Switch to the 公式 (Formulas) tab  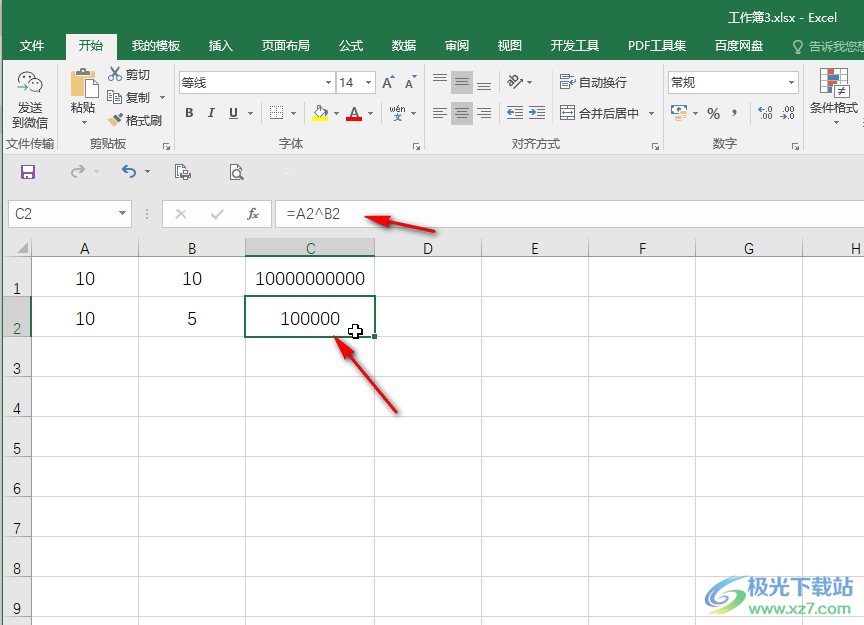point(351,46)
